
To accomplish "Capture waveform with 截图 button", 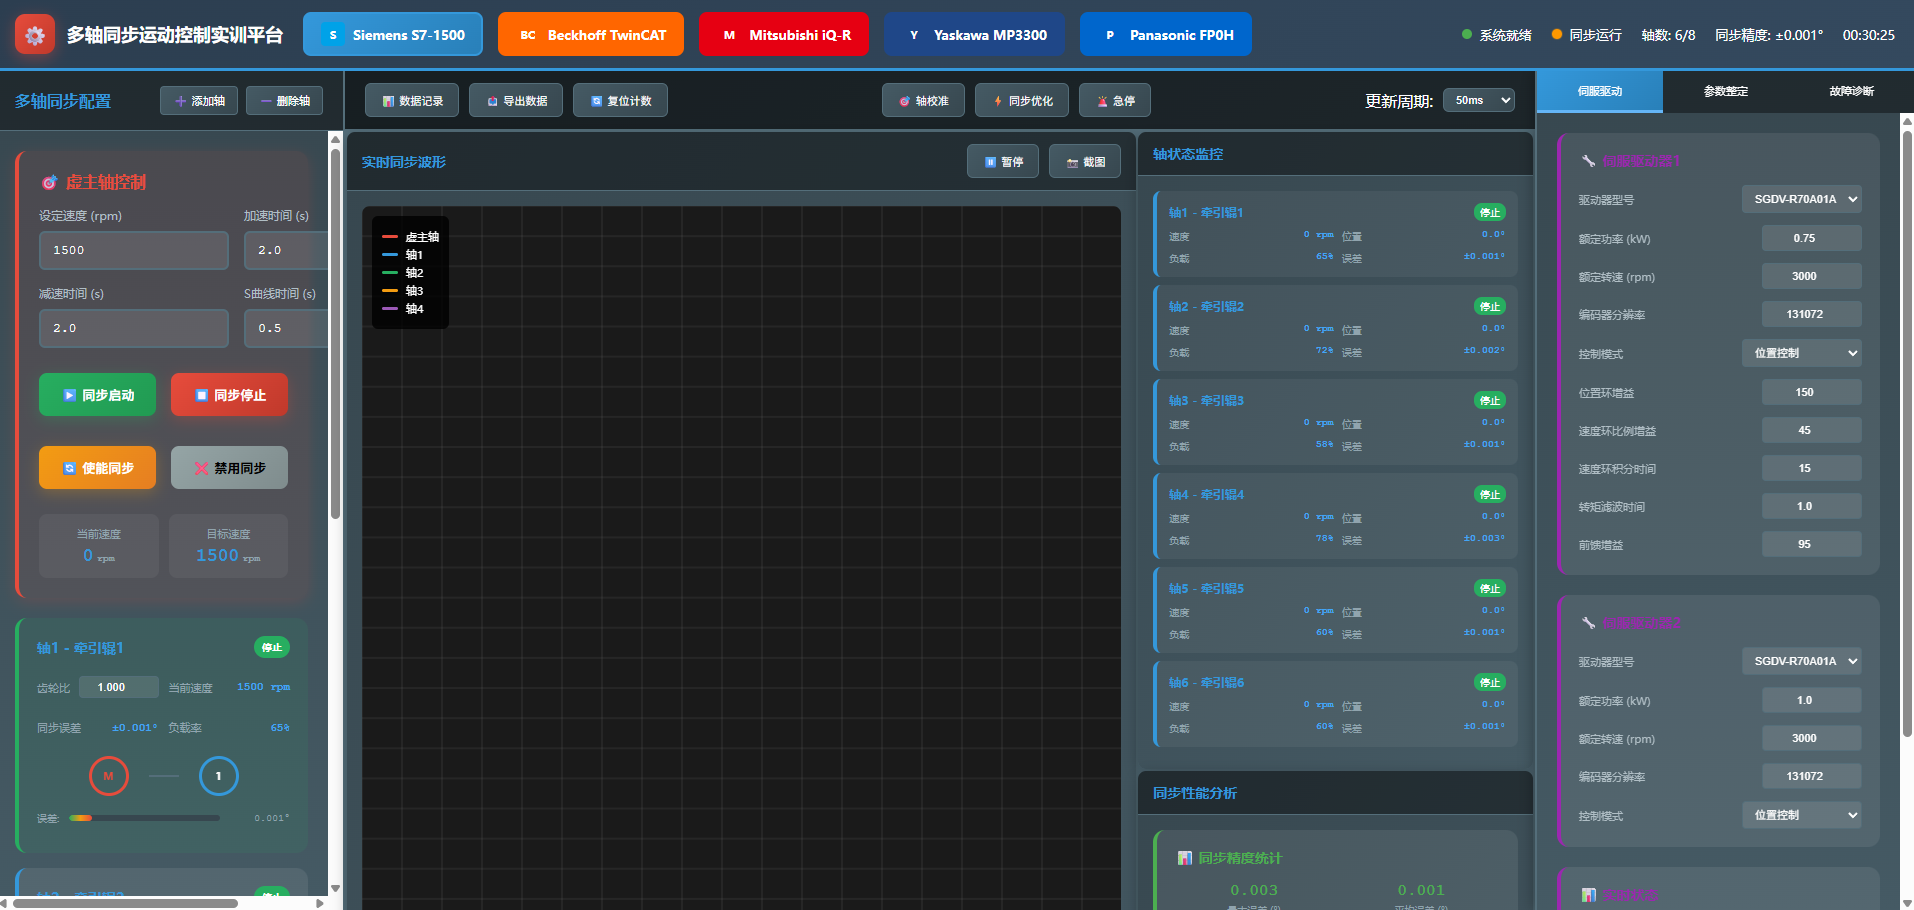I will point(1085,162).
